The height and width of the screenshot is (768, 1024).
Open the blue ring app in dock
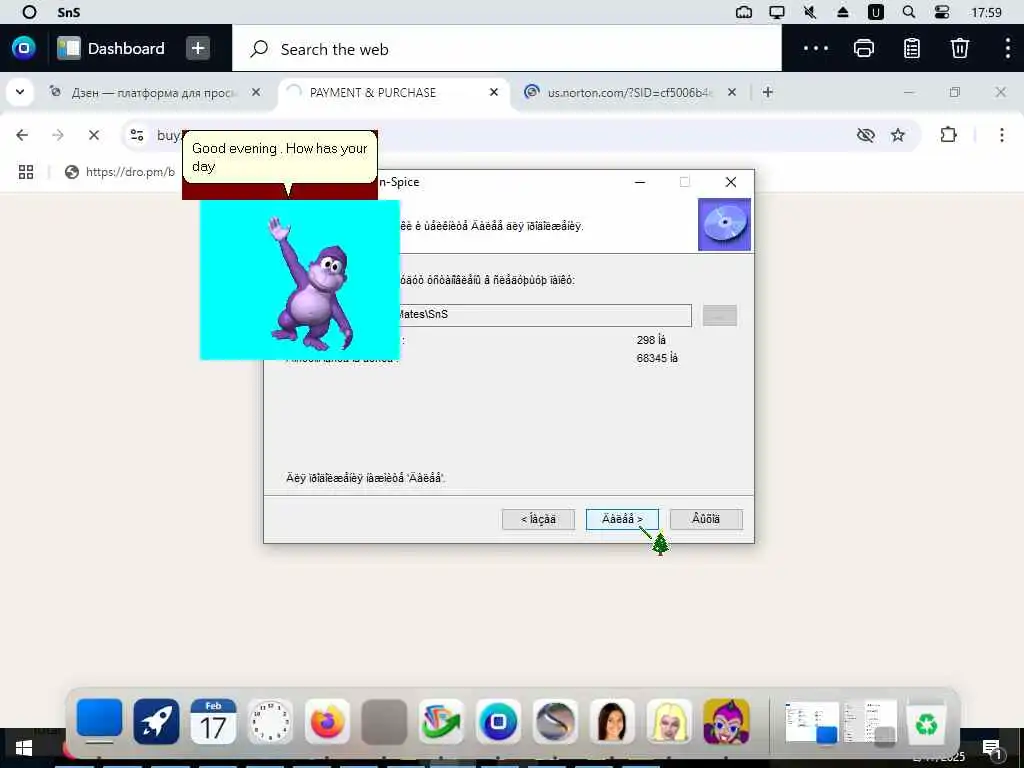pyautogui.click(x=498, y=722)
